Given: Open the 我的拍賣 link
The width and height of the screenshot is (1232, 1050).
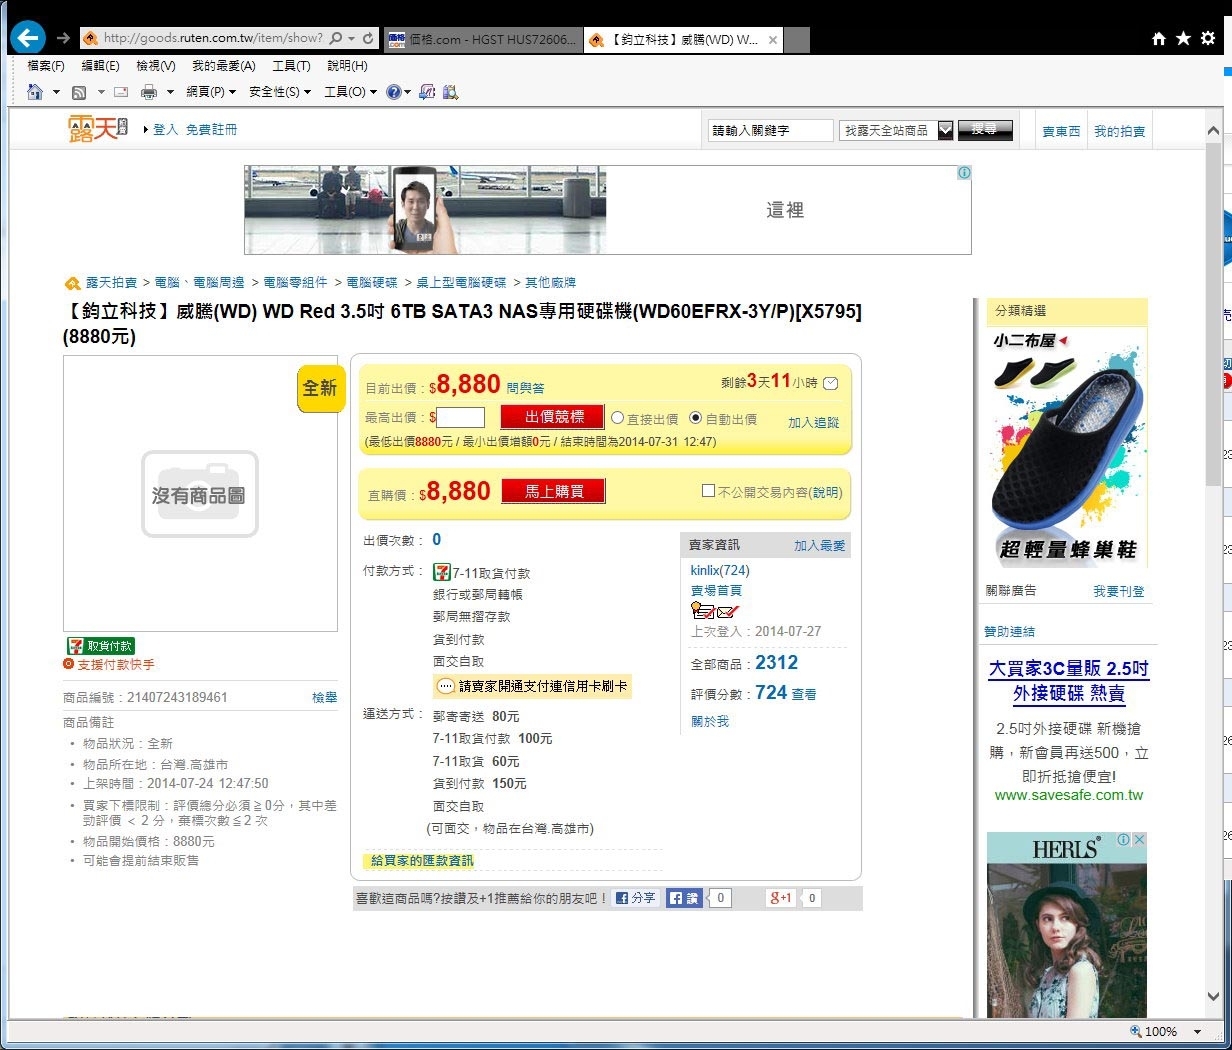Looking at the screenshot, I should pos(1119,131).
